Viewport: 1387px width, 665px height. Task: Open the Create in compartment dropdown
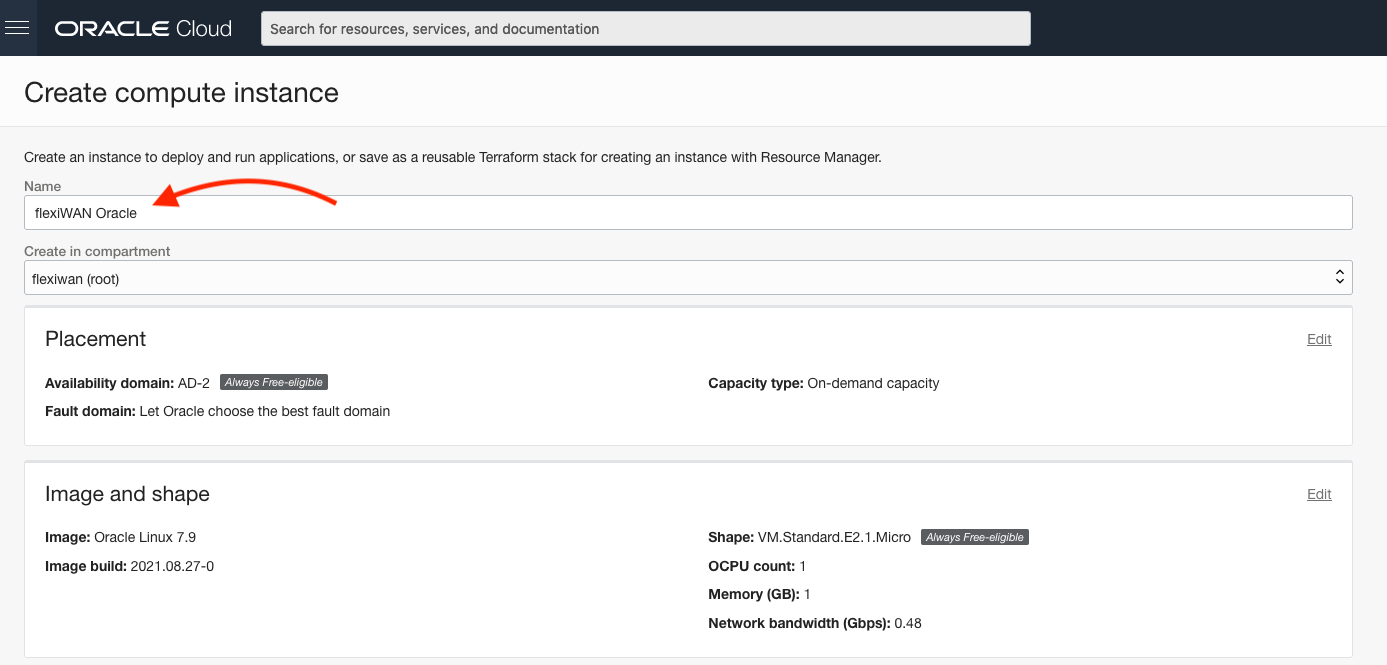point(688,279)
